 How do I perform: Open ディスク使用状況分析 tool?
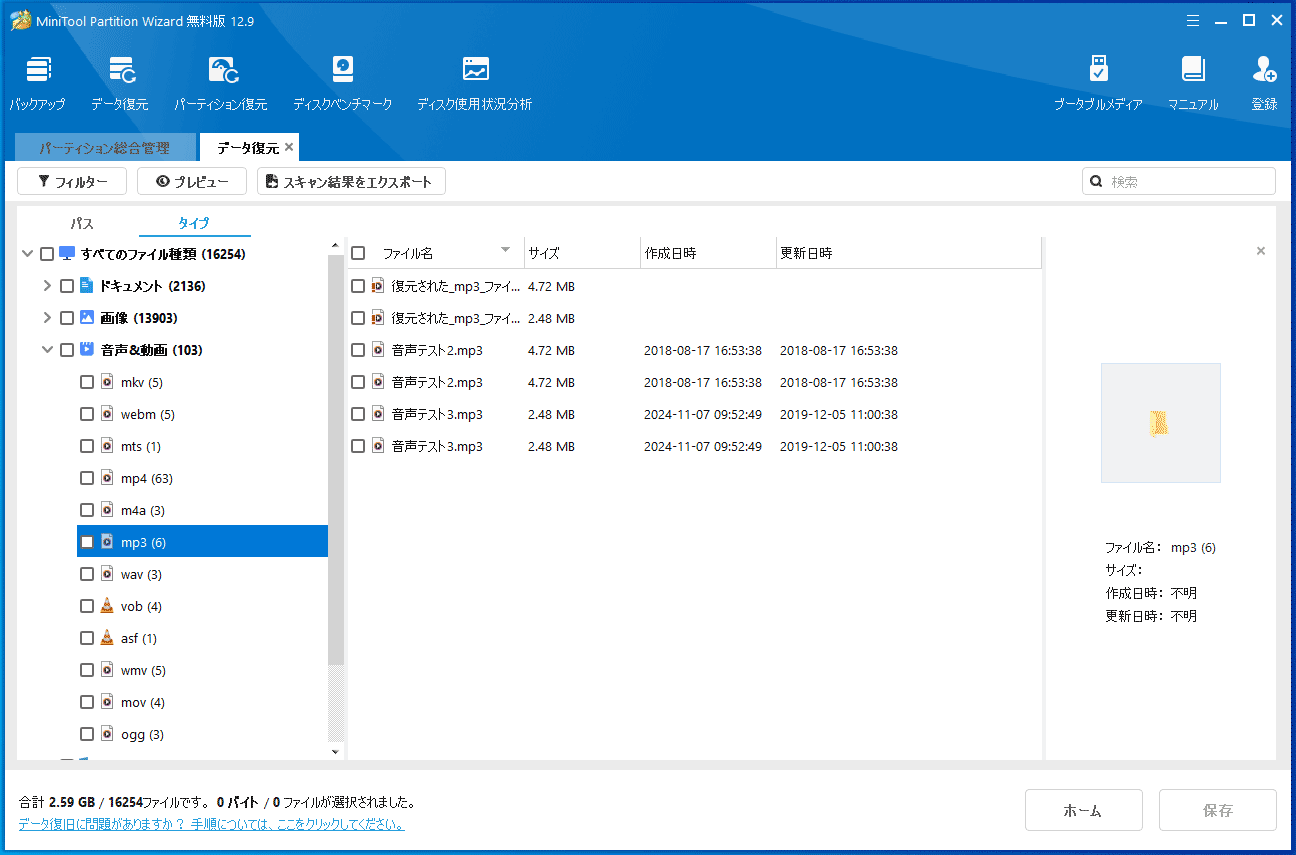tap(475, 81)
